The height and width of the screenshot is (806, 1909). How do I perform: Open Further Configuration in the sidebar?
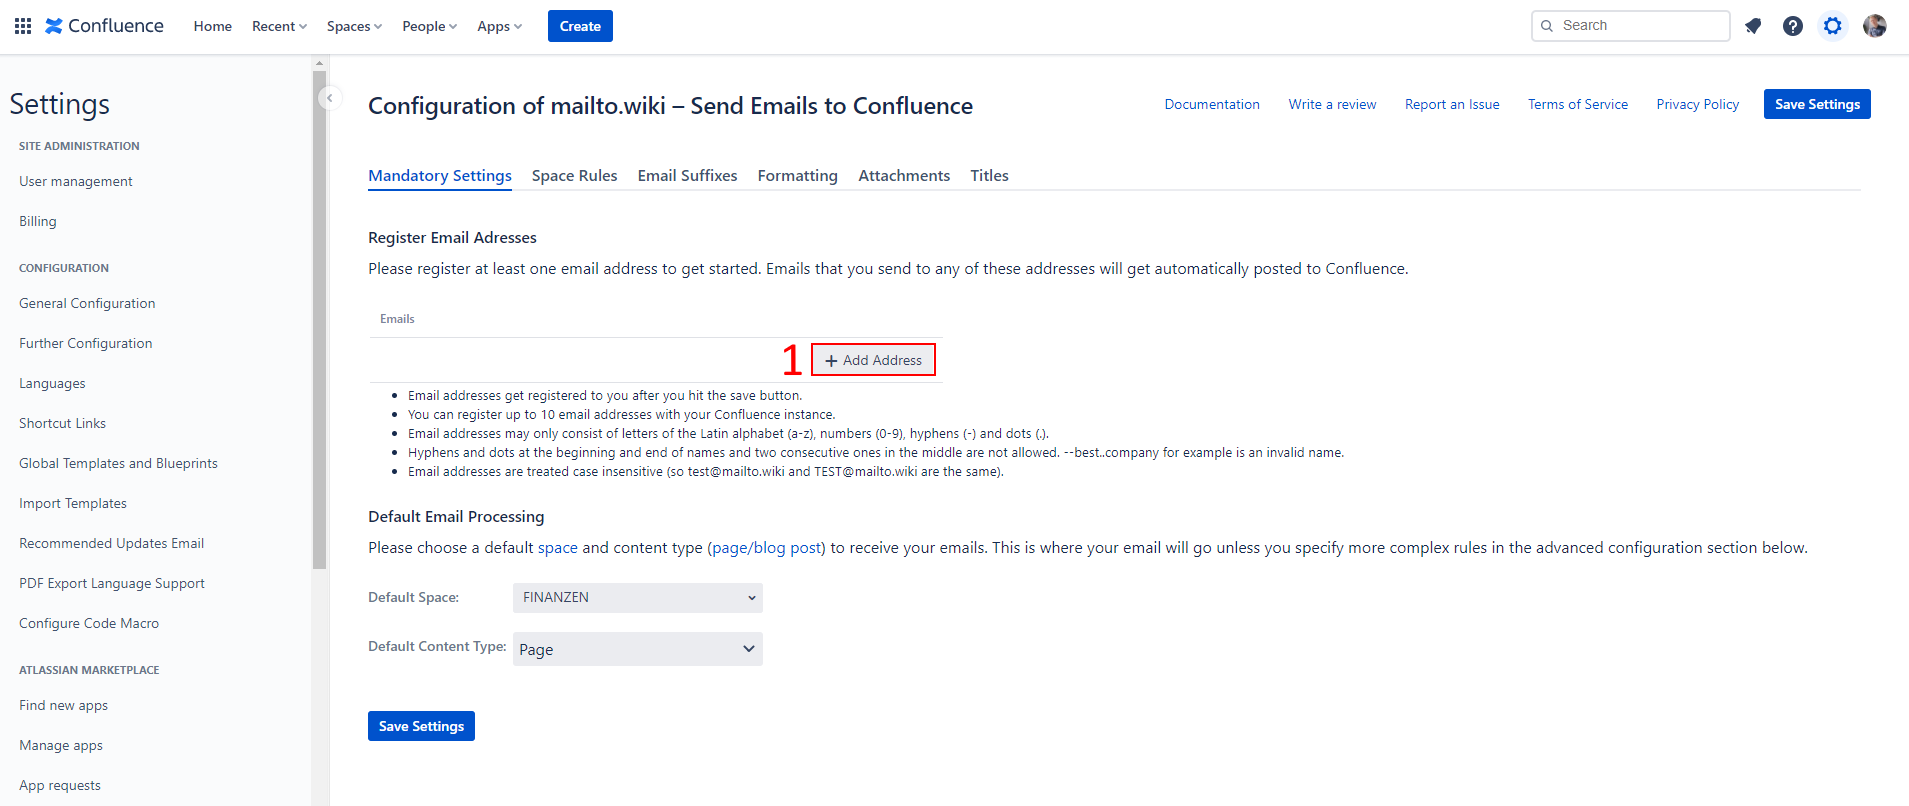click(86, 343)
